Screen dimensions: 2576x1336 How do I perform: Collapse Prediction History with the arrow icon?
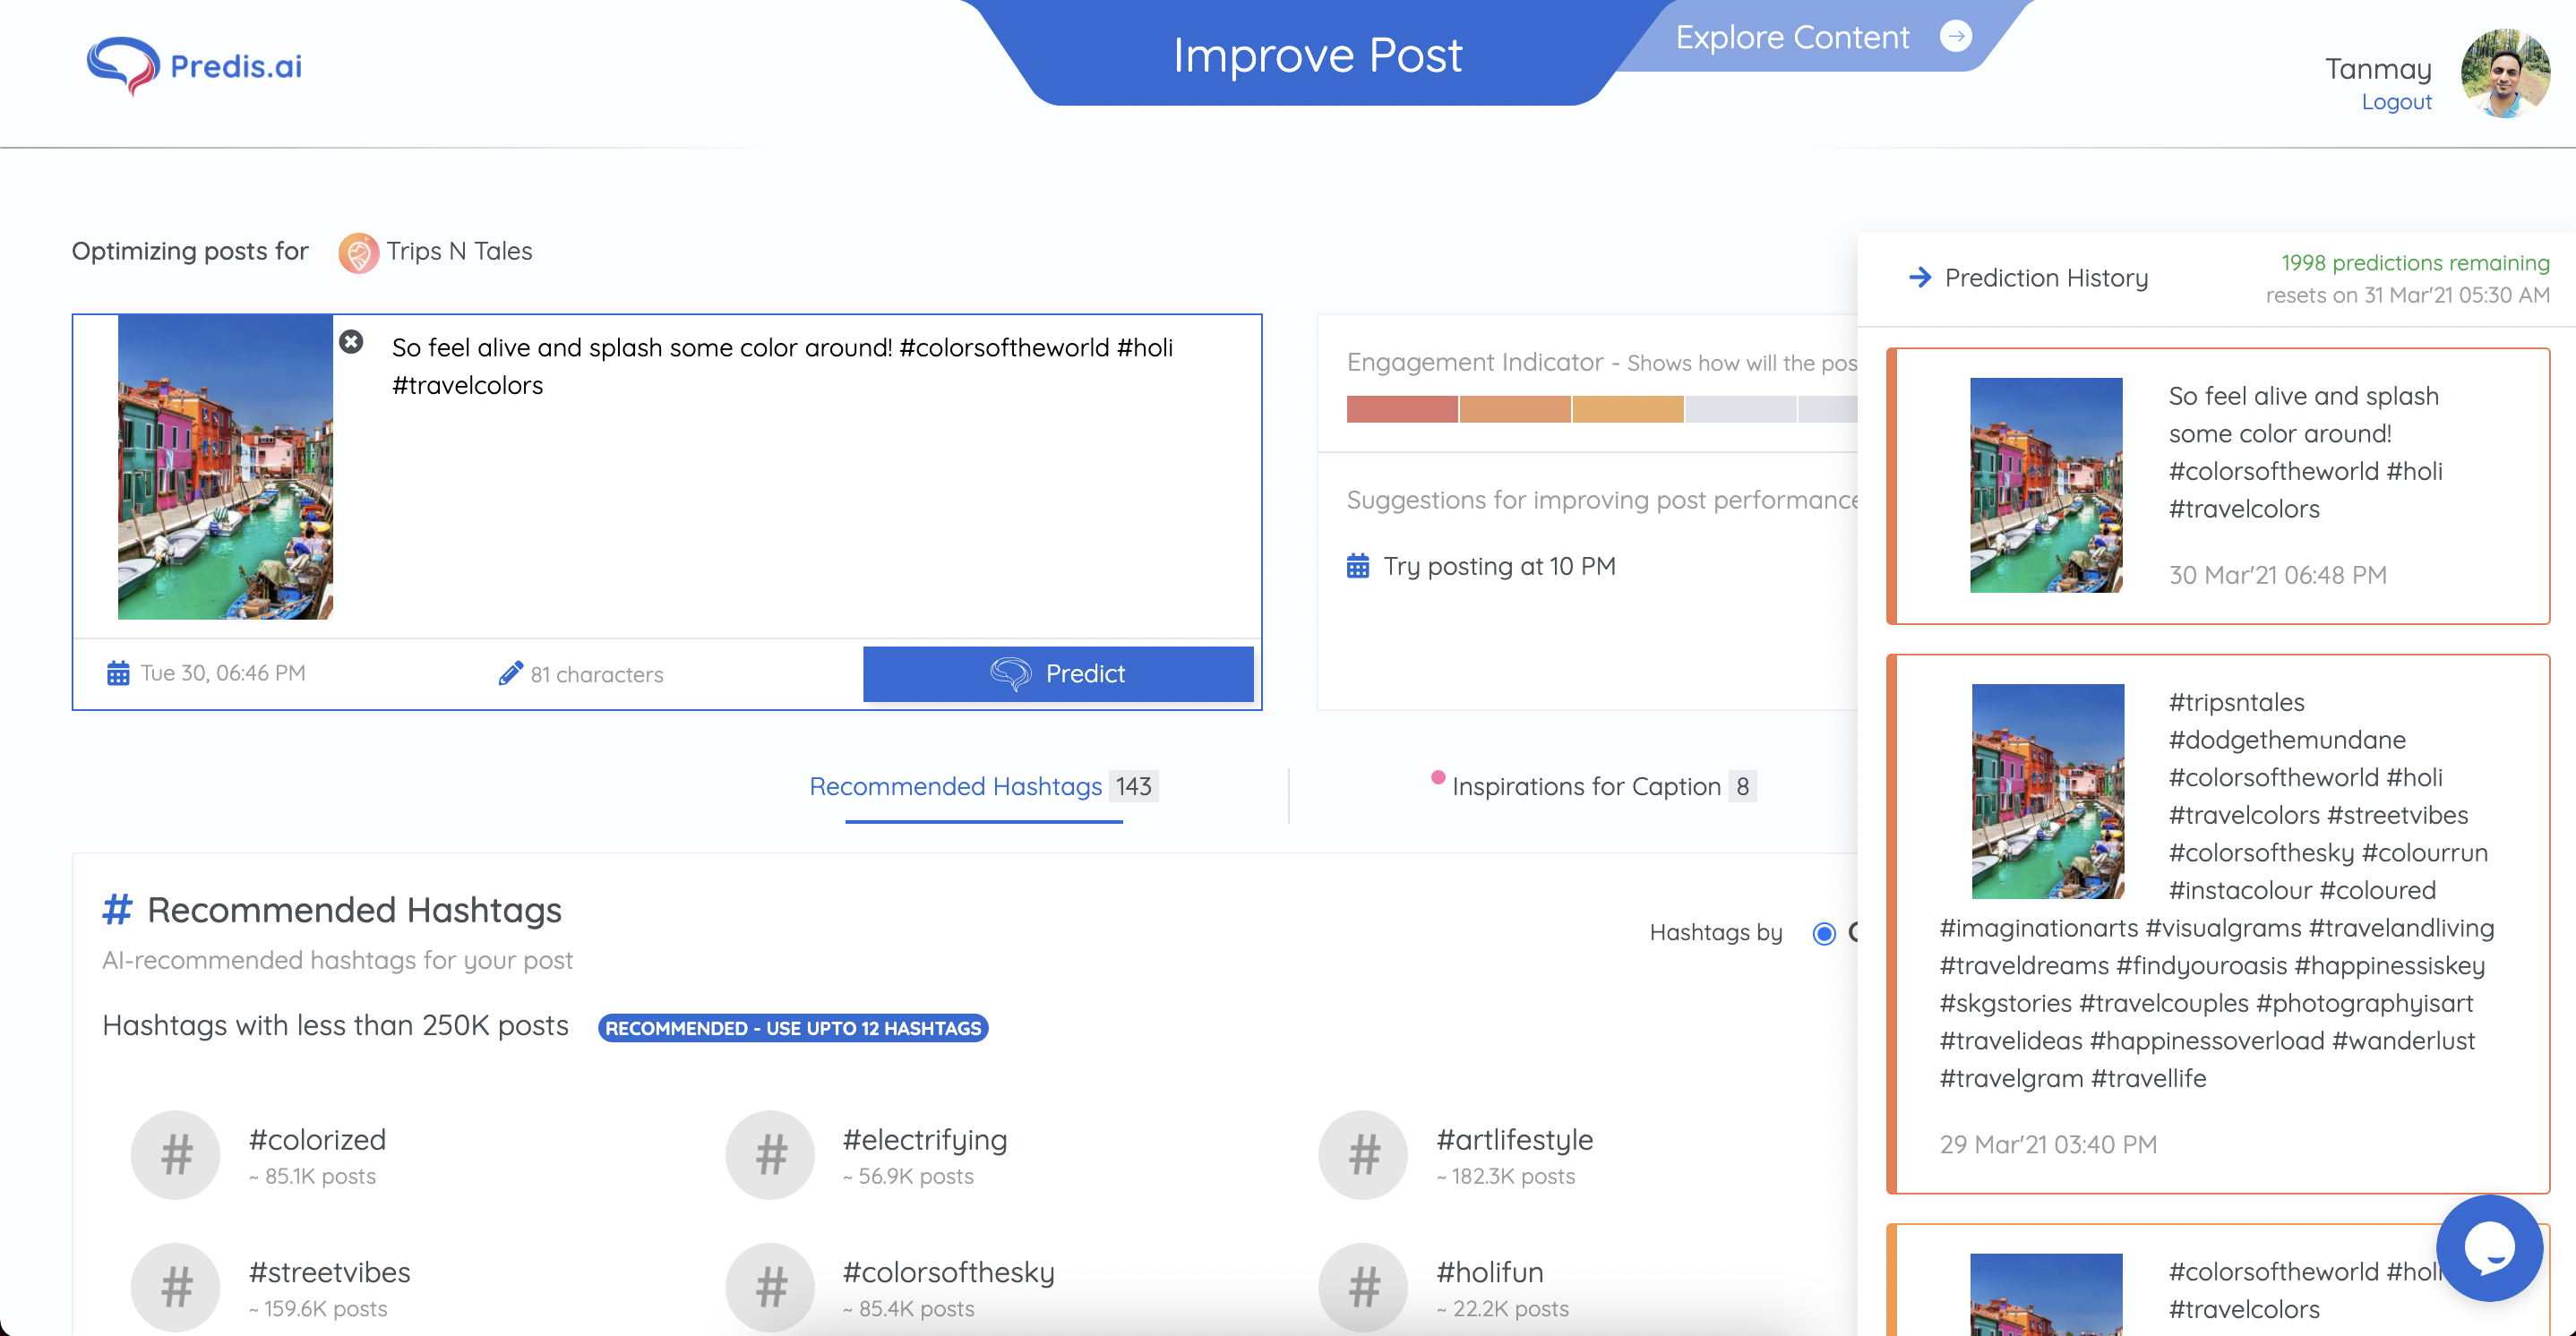coord(1919,277)
